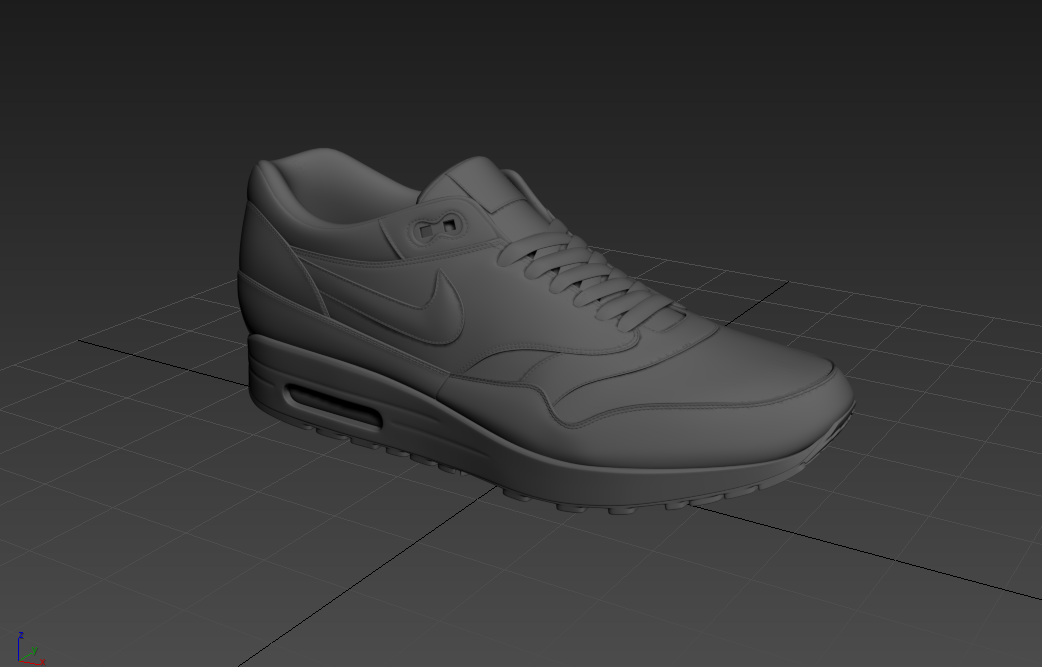Click the shoelaces mesh on the sneaker
Viewport: 1042px width, 667px height.
[x=591, y=279]
